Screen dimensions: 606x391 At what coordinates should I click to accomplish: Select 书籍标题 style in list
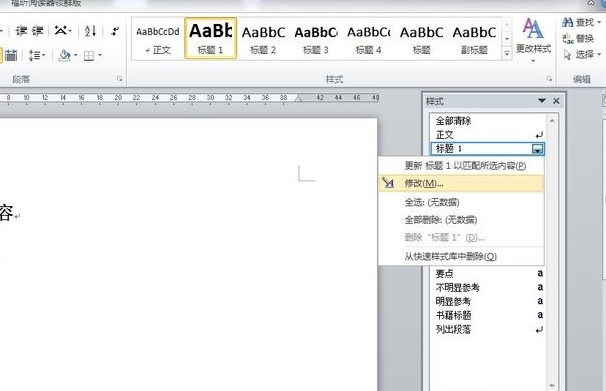click(487, 315)
